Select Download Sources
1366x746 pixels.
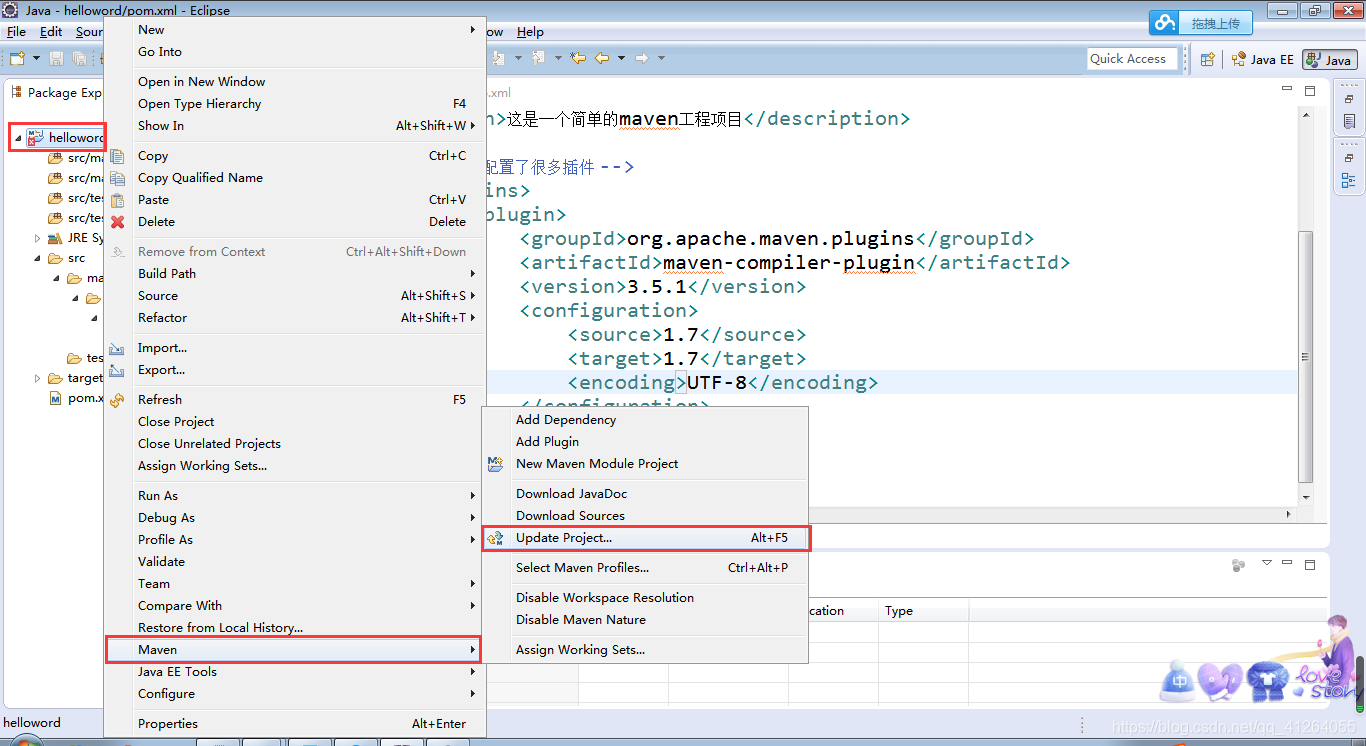click(645, 516)
